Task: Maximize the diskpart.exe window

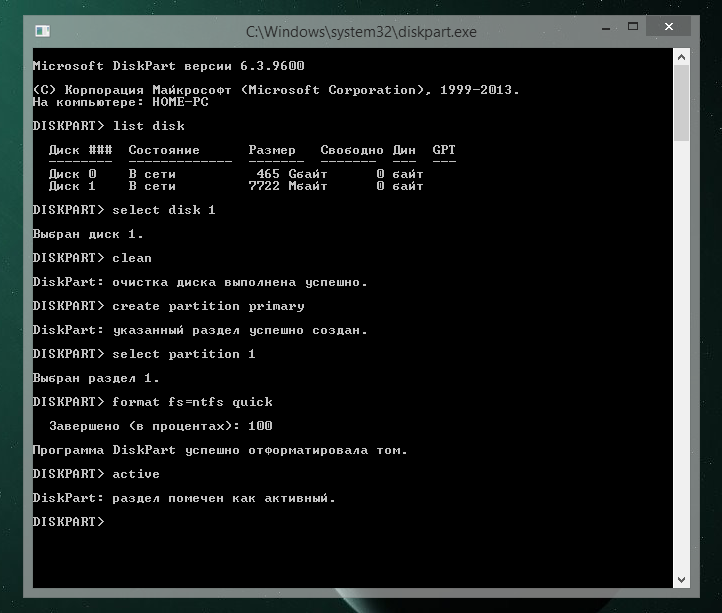Action: pos(633,27)
